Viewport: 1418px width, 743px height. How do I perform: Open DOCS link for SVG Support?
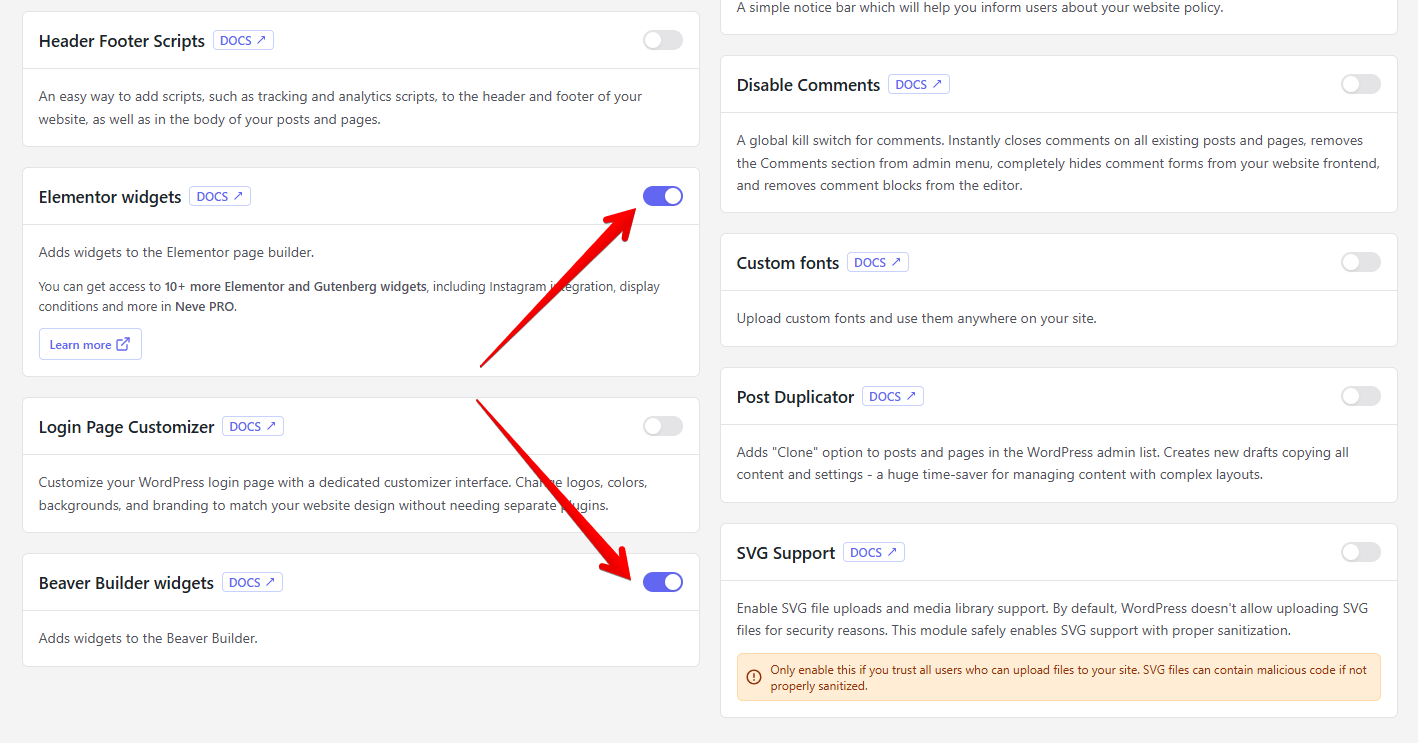tap(874, 553)
